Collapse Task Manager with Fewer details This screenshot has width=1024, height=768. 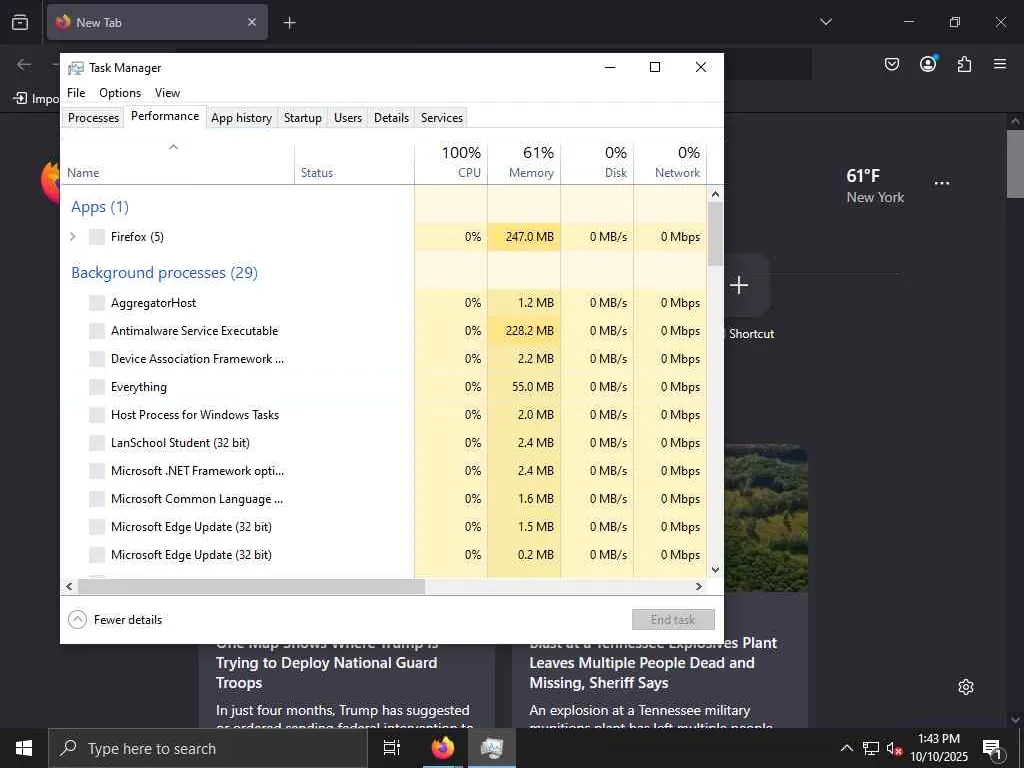point(115,620)
